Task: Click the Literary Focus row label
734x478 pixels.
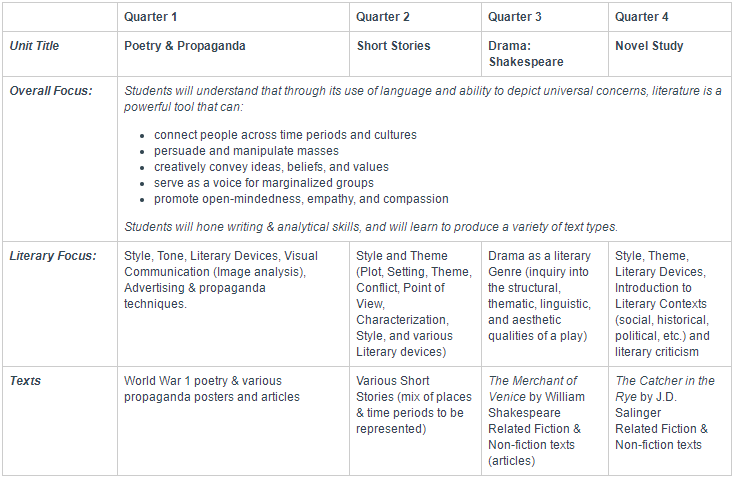Action: tap(53, 256)
